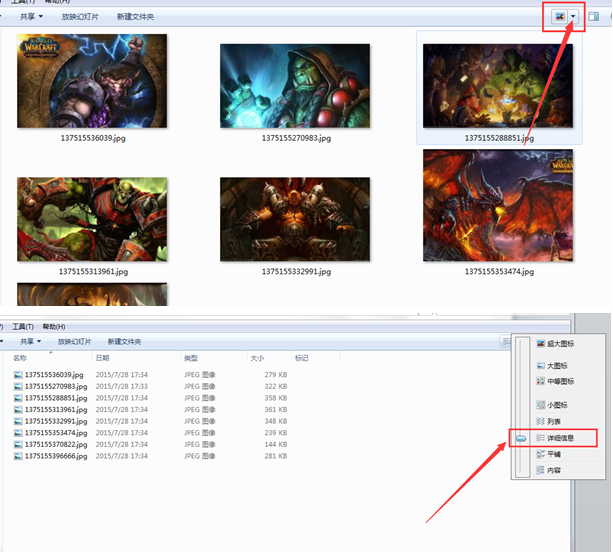Choose 详细信息 in the view menu

(555, 438)
